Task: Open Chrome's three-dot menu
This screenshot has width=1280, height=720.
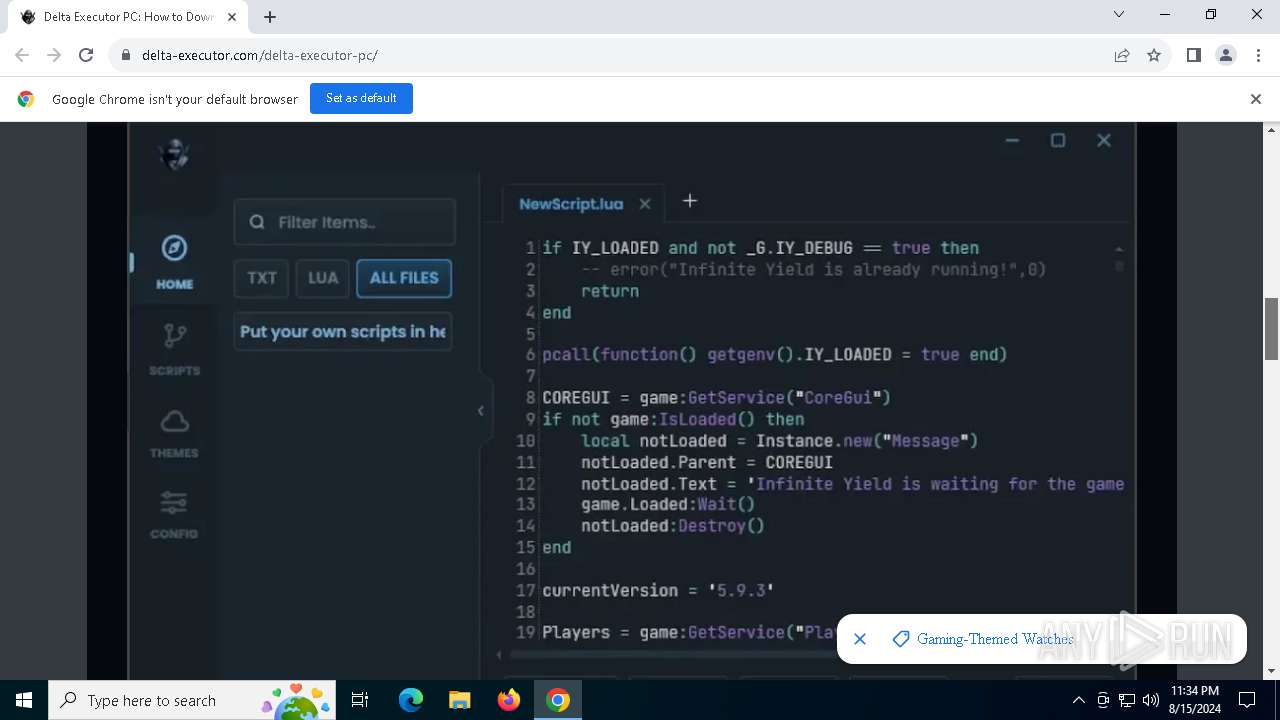Action: click(1258, 56)
